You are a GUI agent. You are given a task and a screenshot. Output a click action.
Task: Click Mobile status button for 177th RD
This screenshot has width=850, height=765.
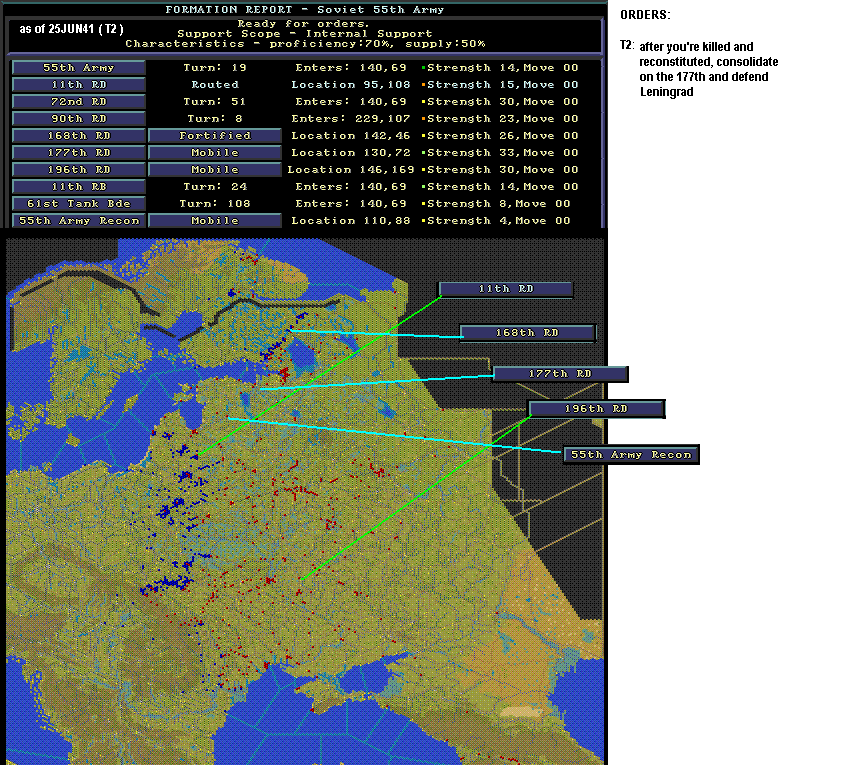[215, 153]
